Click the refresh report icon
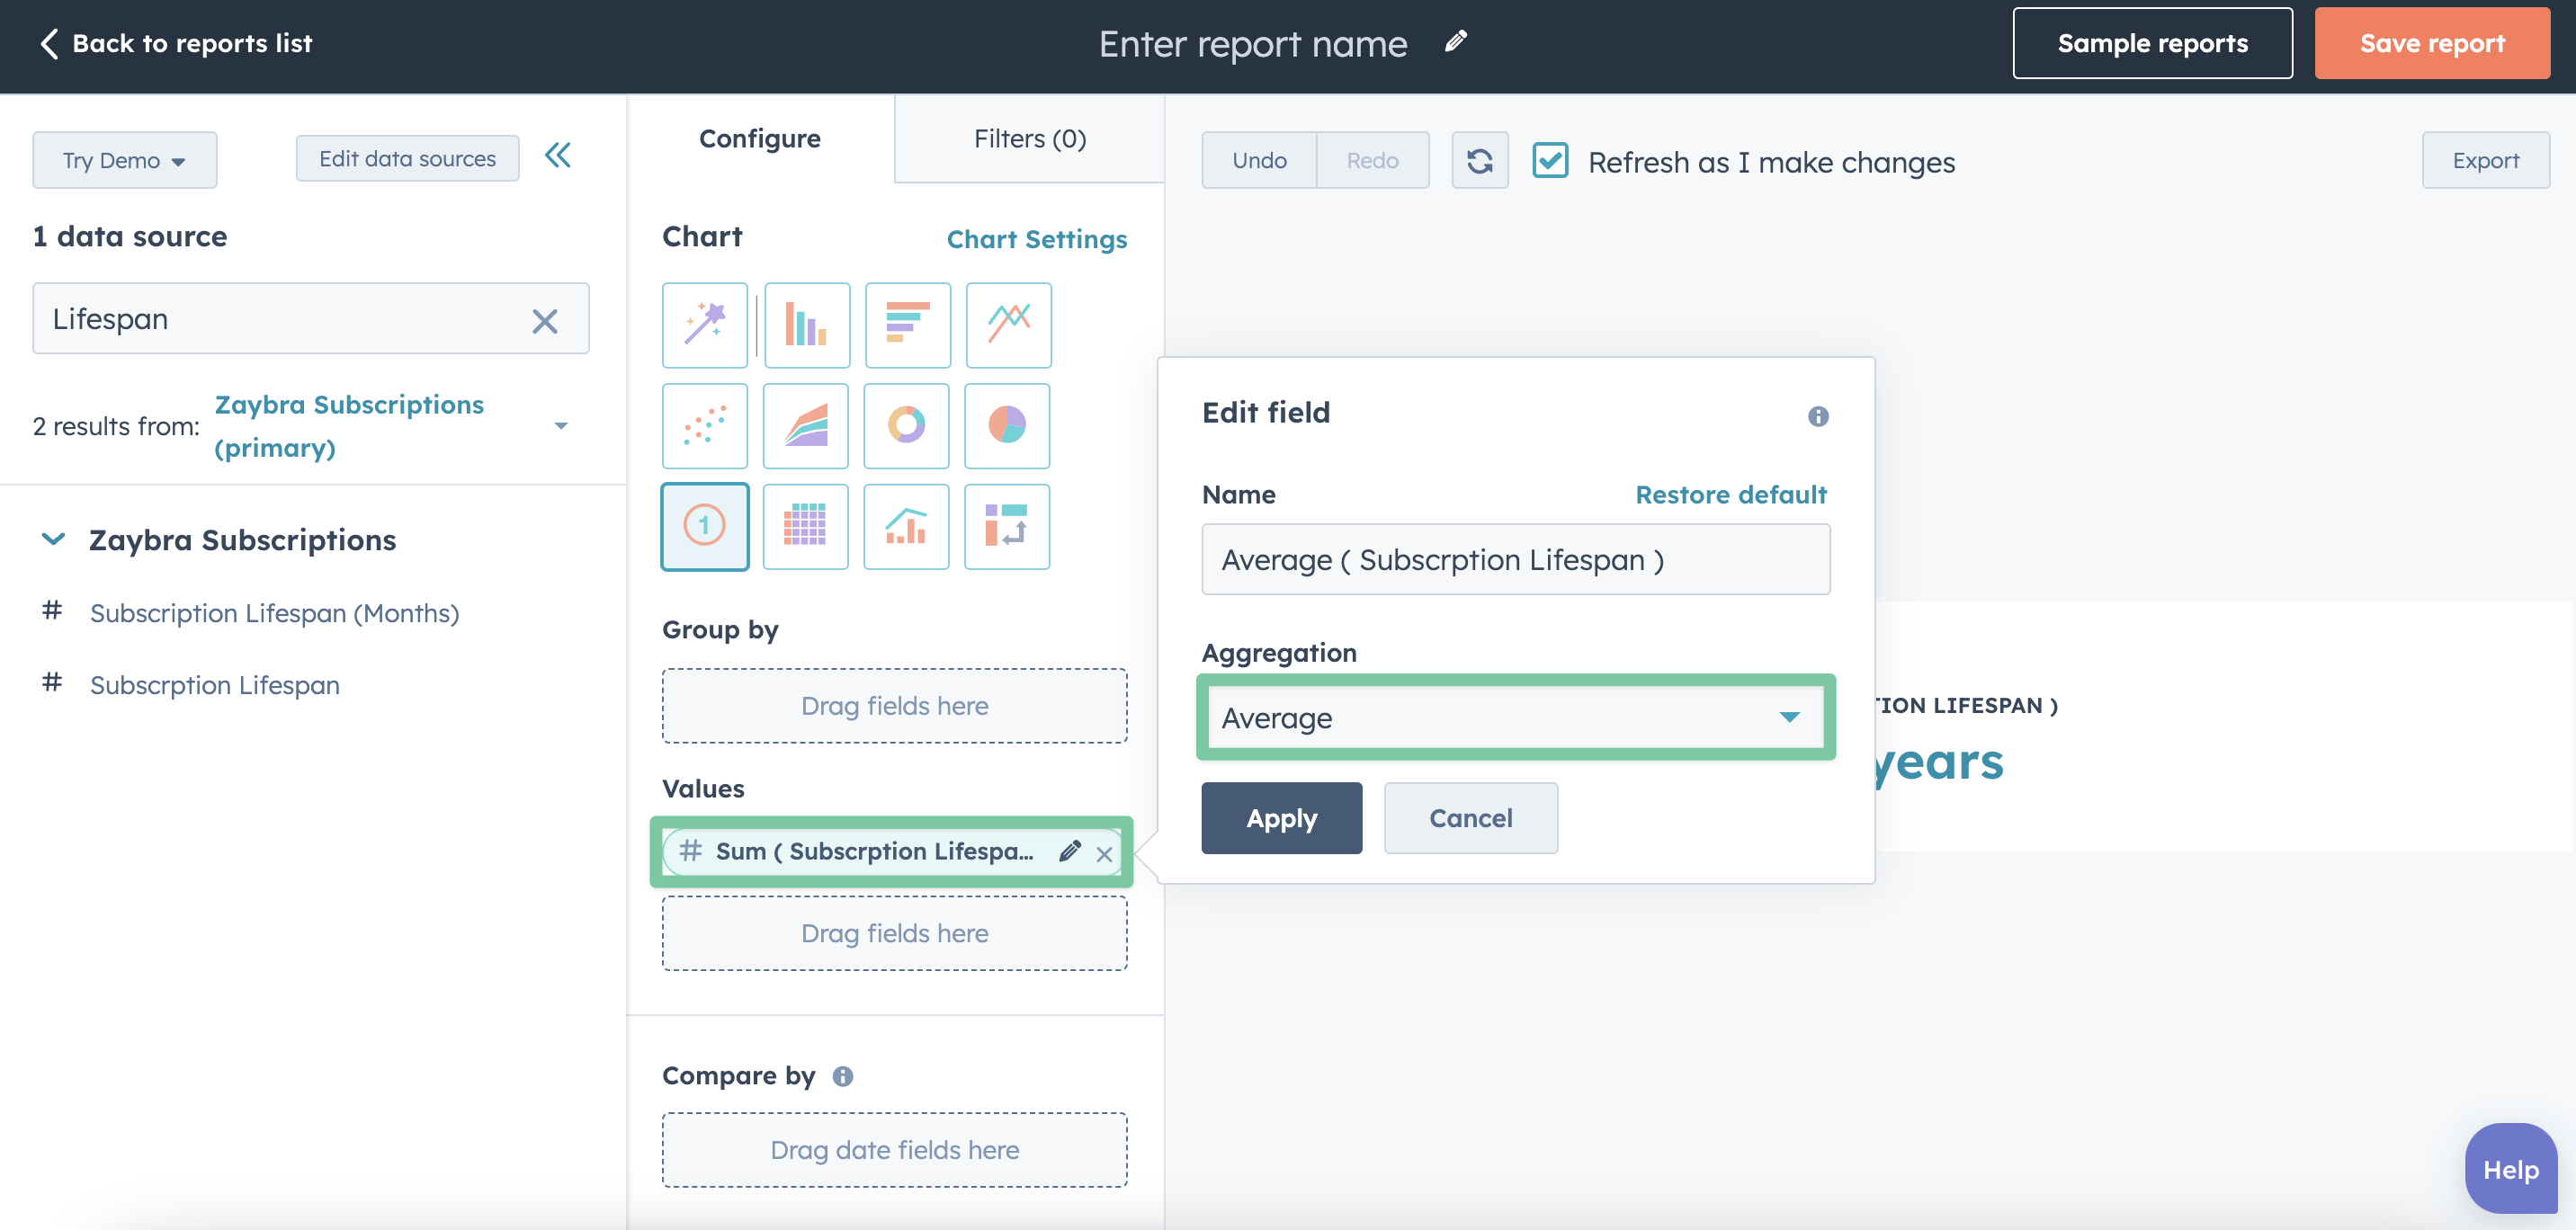The height and width of the screenshot is (1230, 2576). pyautogui.click(x=1479, y=160)
